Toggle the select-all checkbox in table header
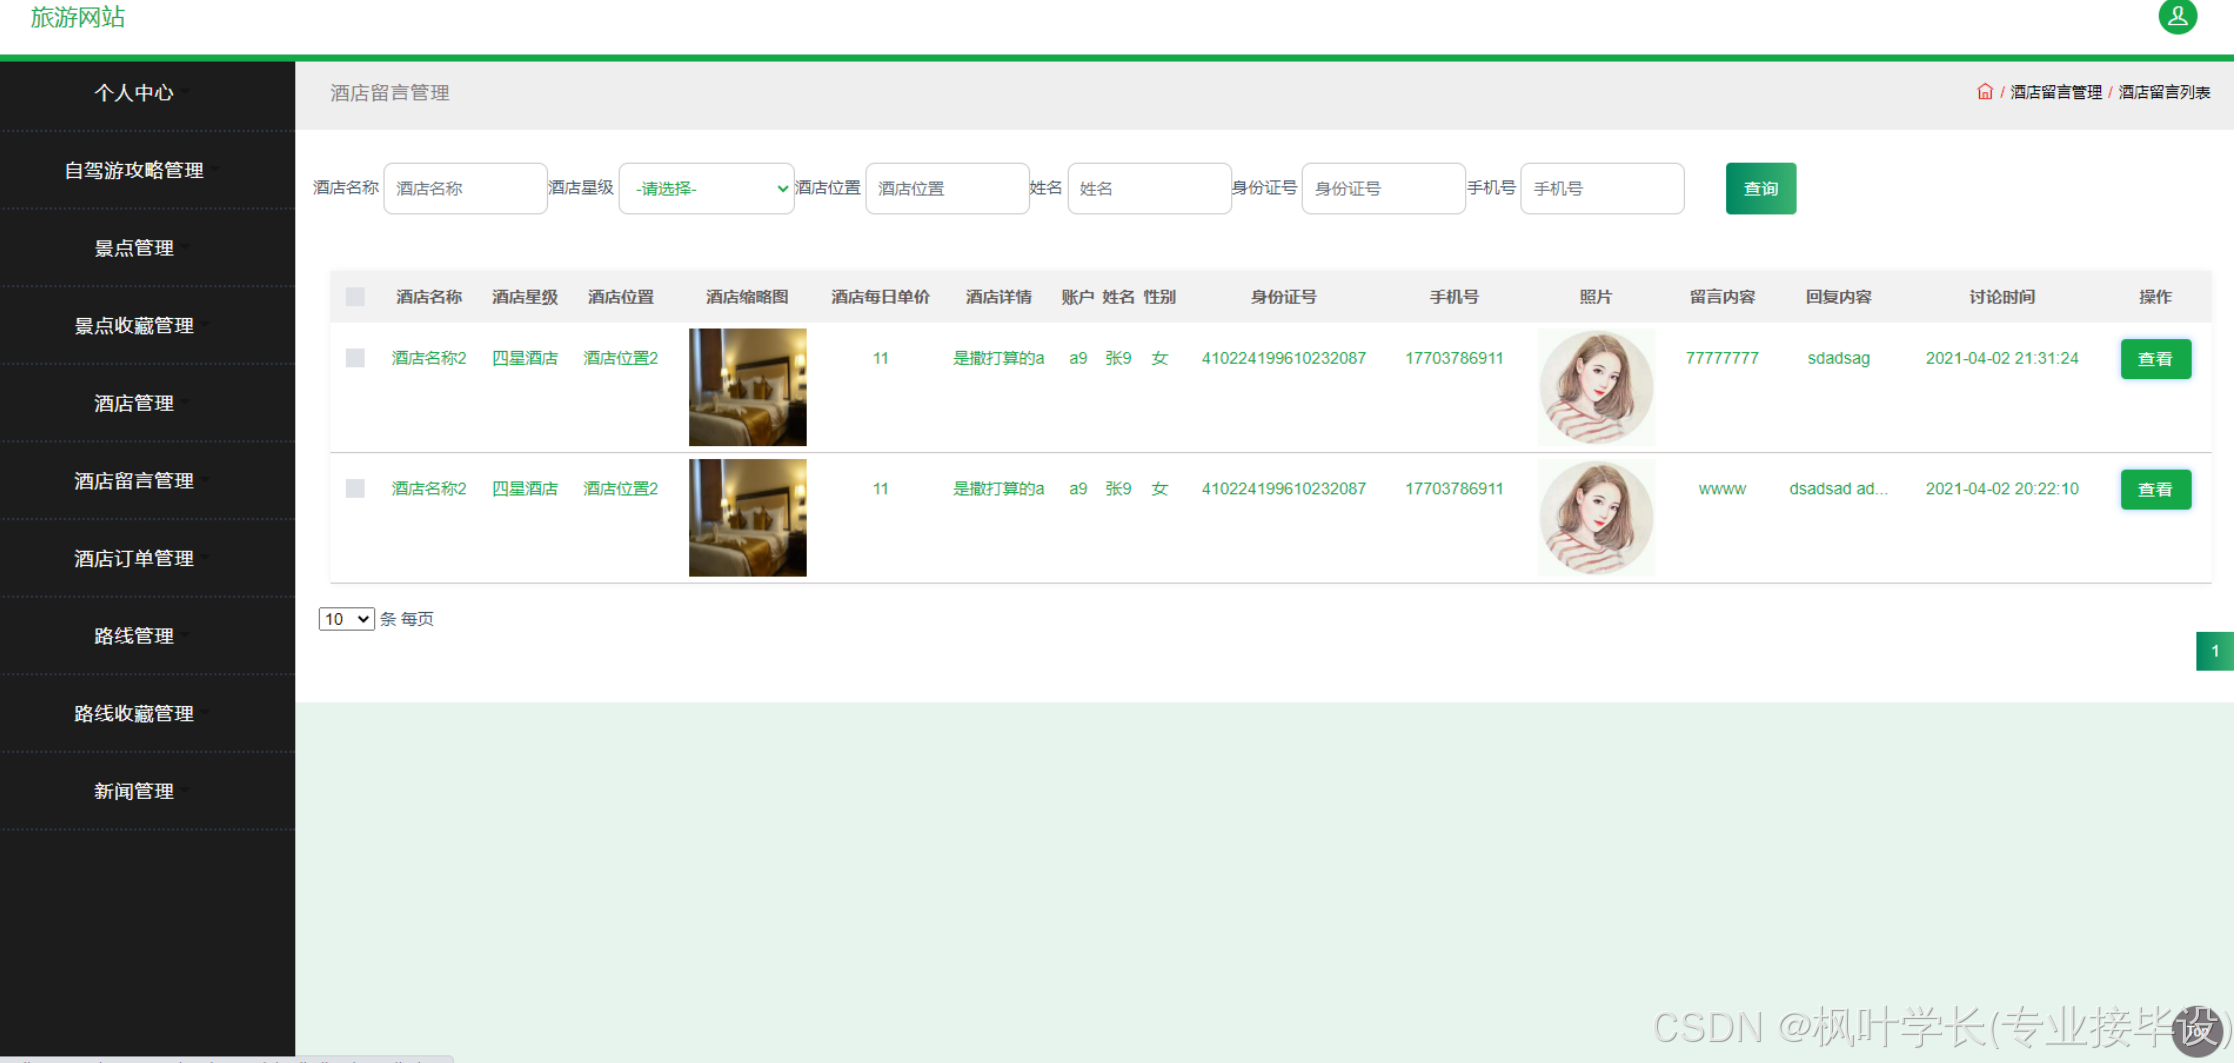 coord(355,297)
